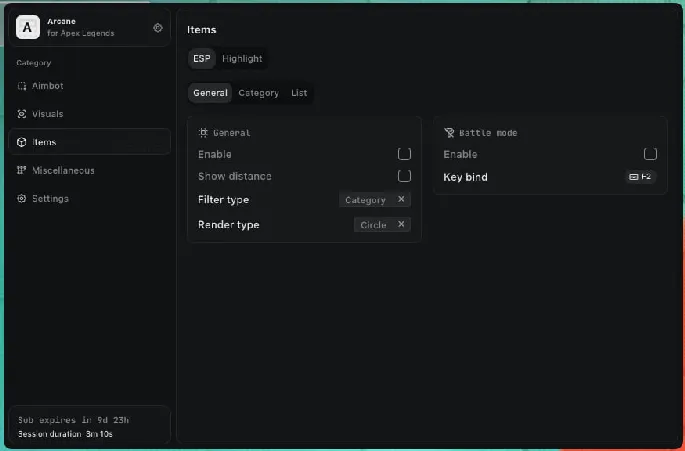Switch to the Category sub-tab
Viewport: 685px width, 451px height.
pyautogui.click(x=258, y=93)
